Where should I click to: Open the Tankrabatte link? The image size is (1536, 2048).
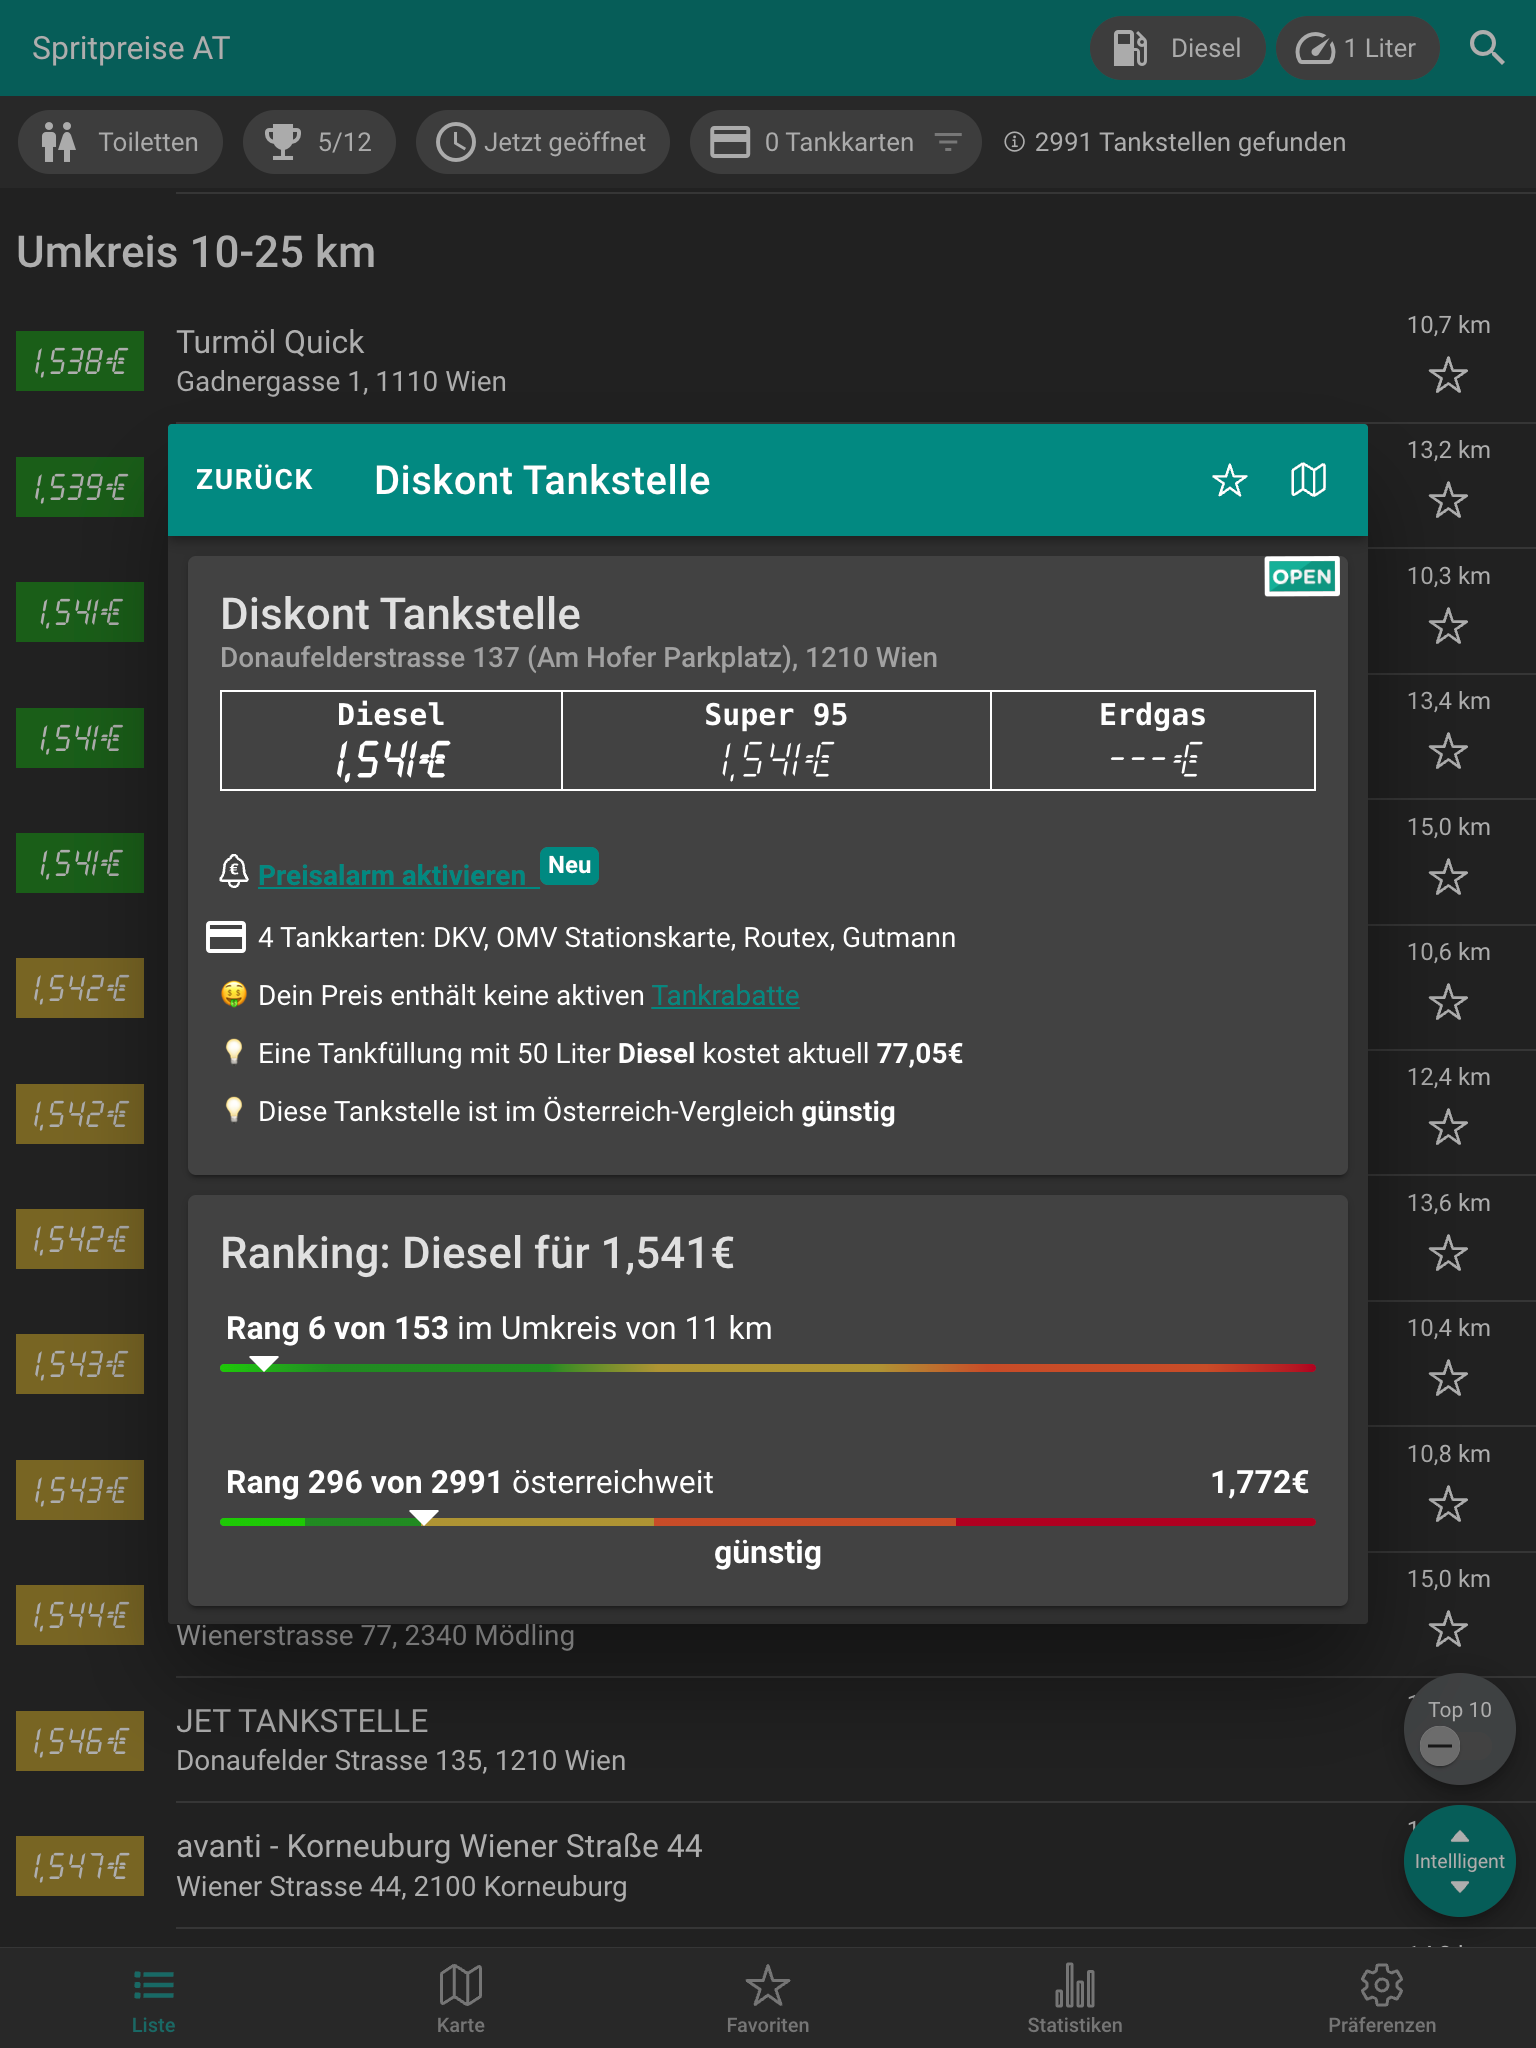click(x=725, y=995)
